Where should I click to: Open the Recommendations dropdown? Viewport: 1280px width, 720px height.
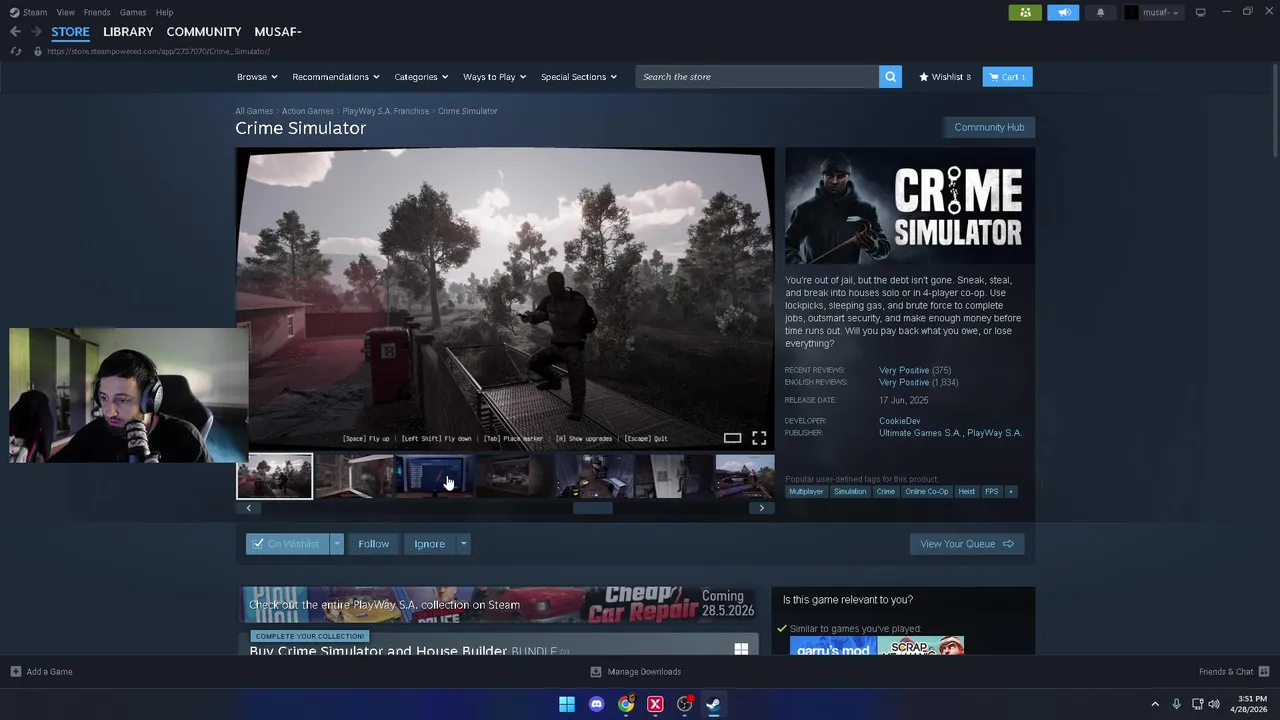point(336,77)
